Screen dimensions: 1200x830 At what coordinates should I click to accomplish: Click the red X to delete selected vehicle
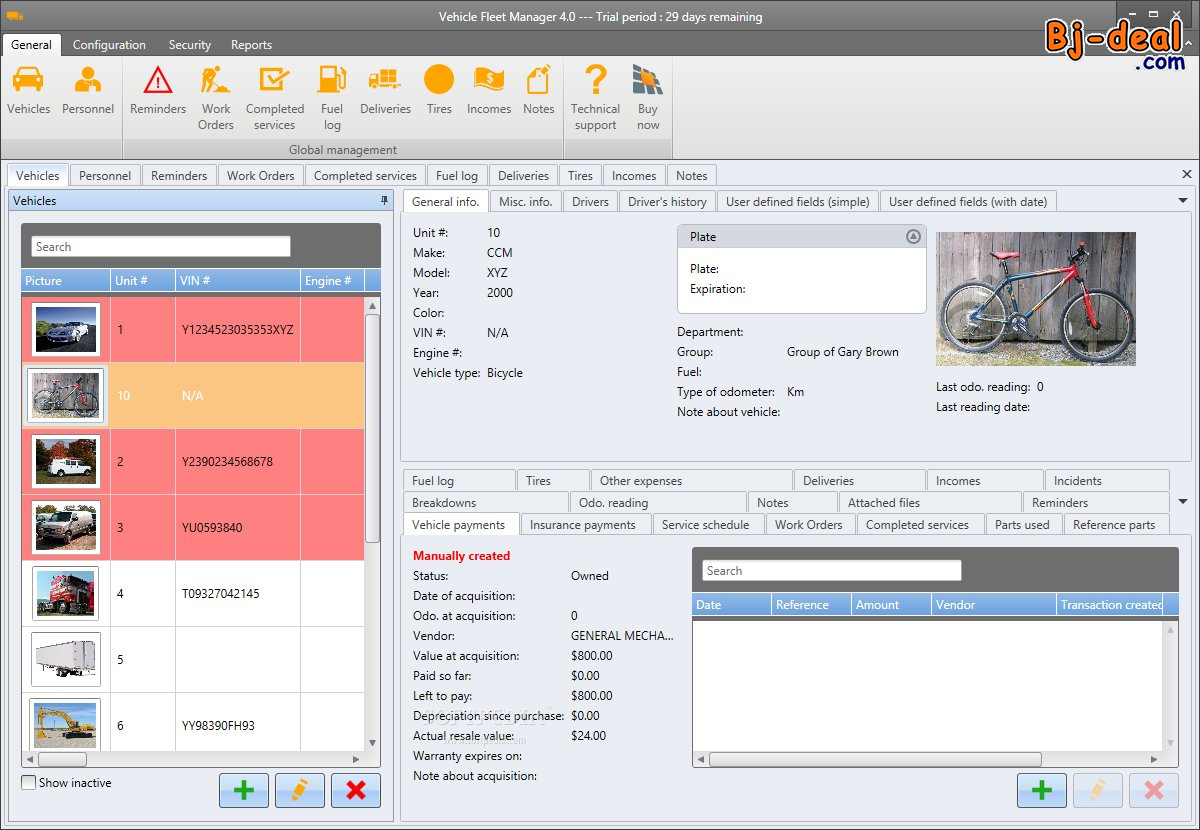pos(355,790)
